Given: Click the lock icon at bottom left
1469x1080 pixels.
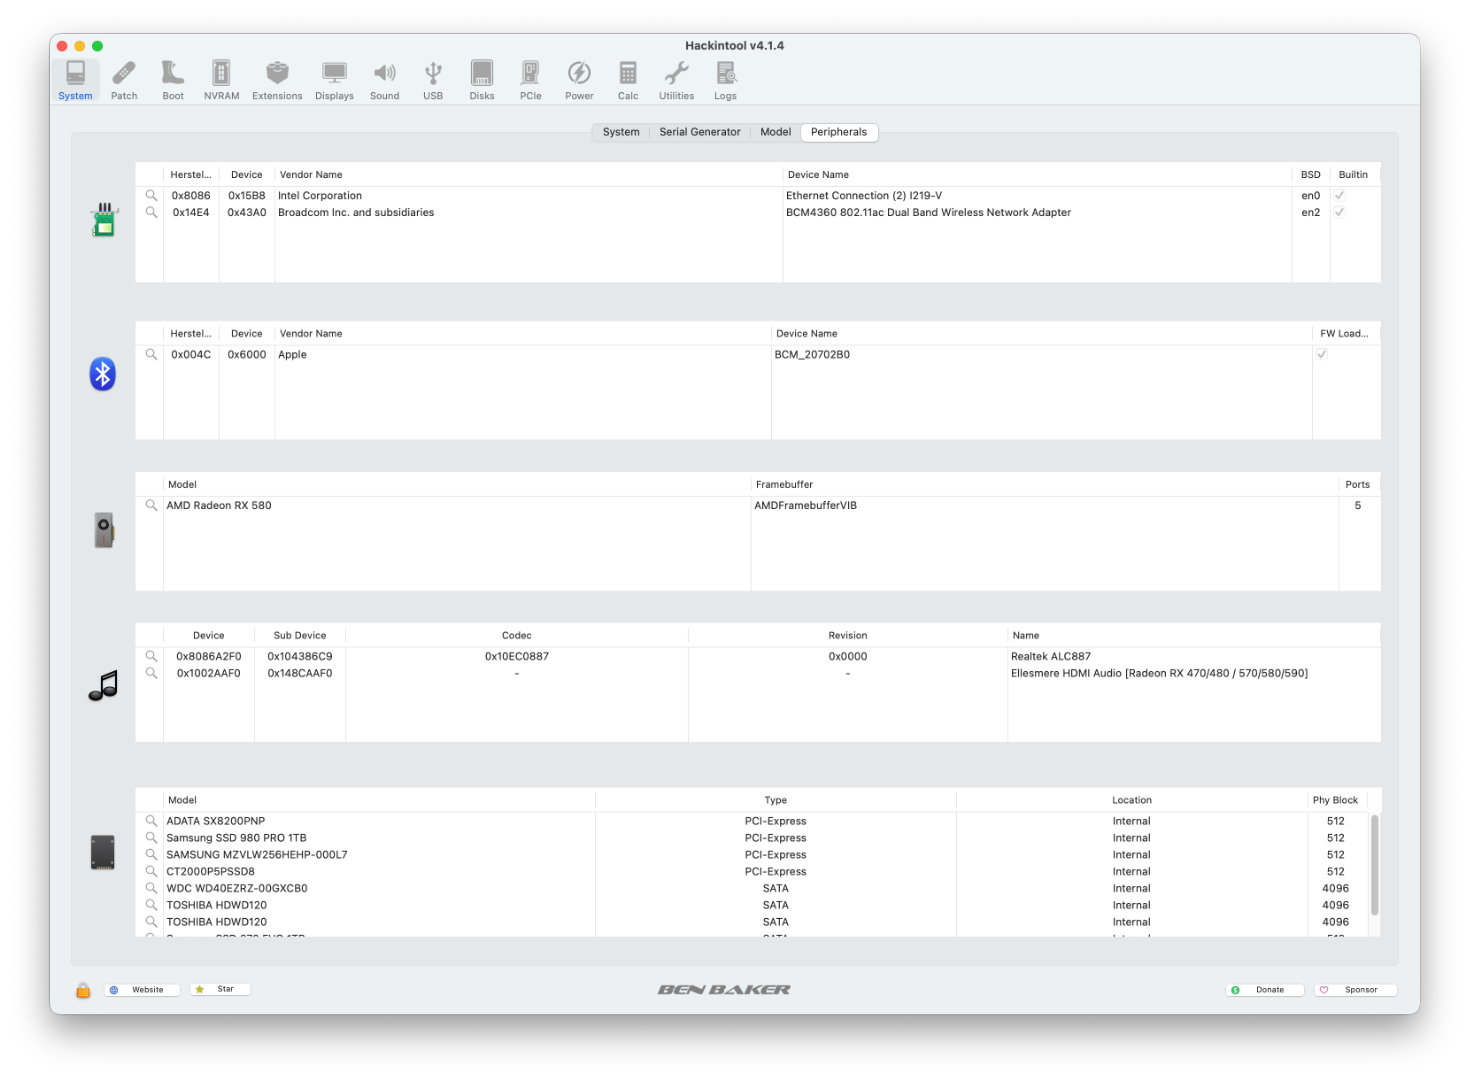Looking at the screenshot, I should [83, 990].
